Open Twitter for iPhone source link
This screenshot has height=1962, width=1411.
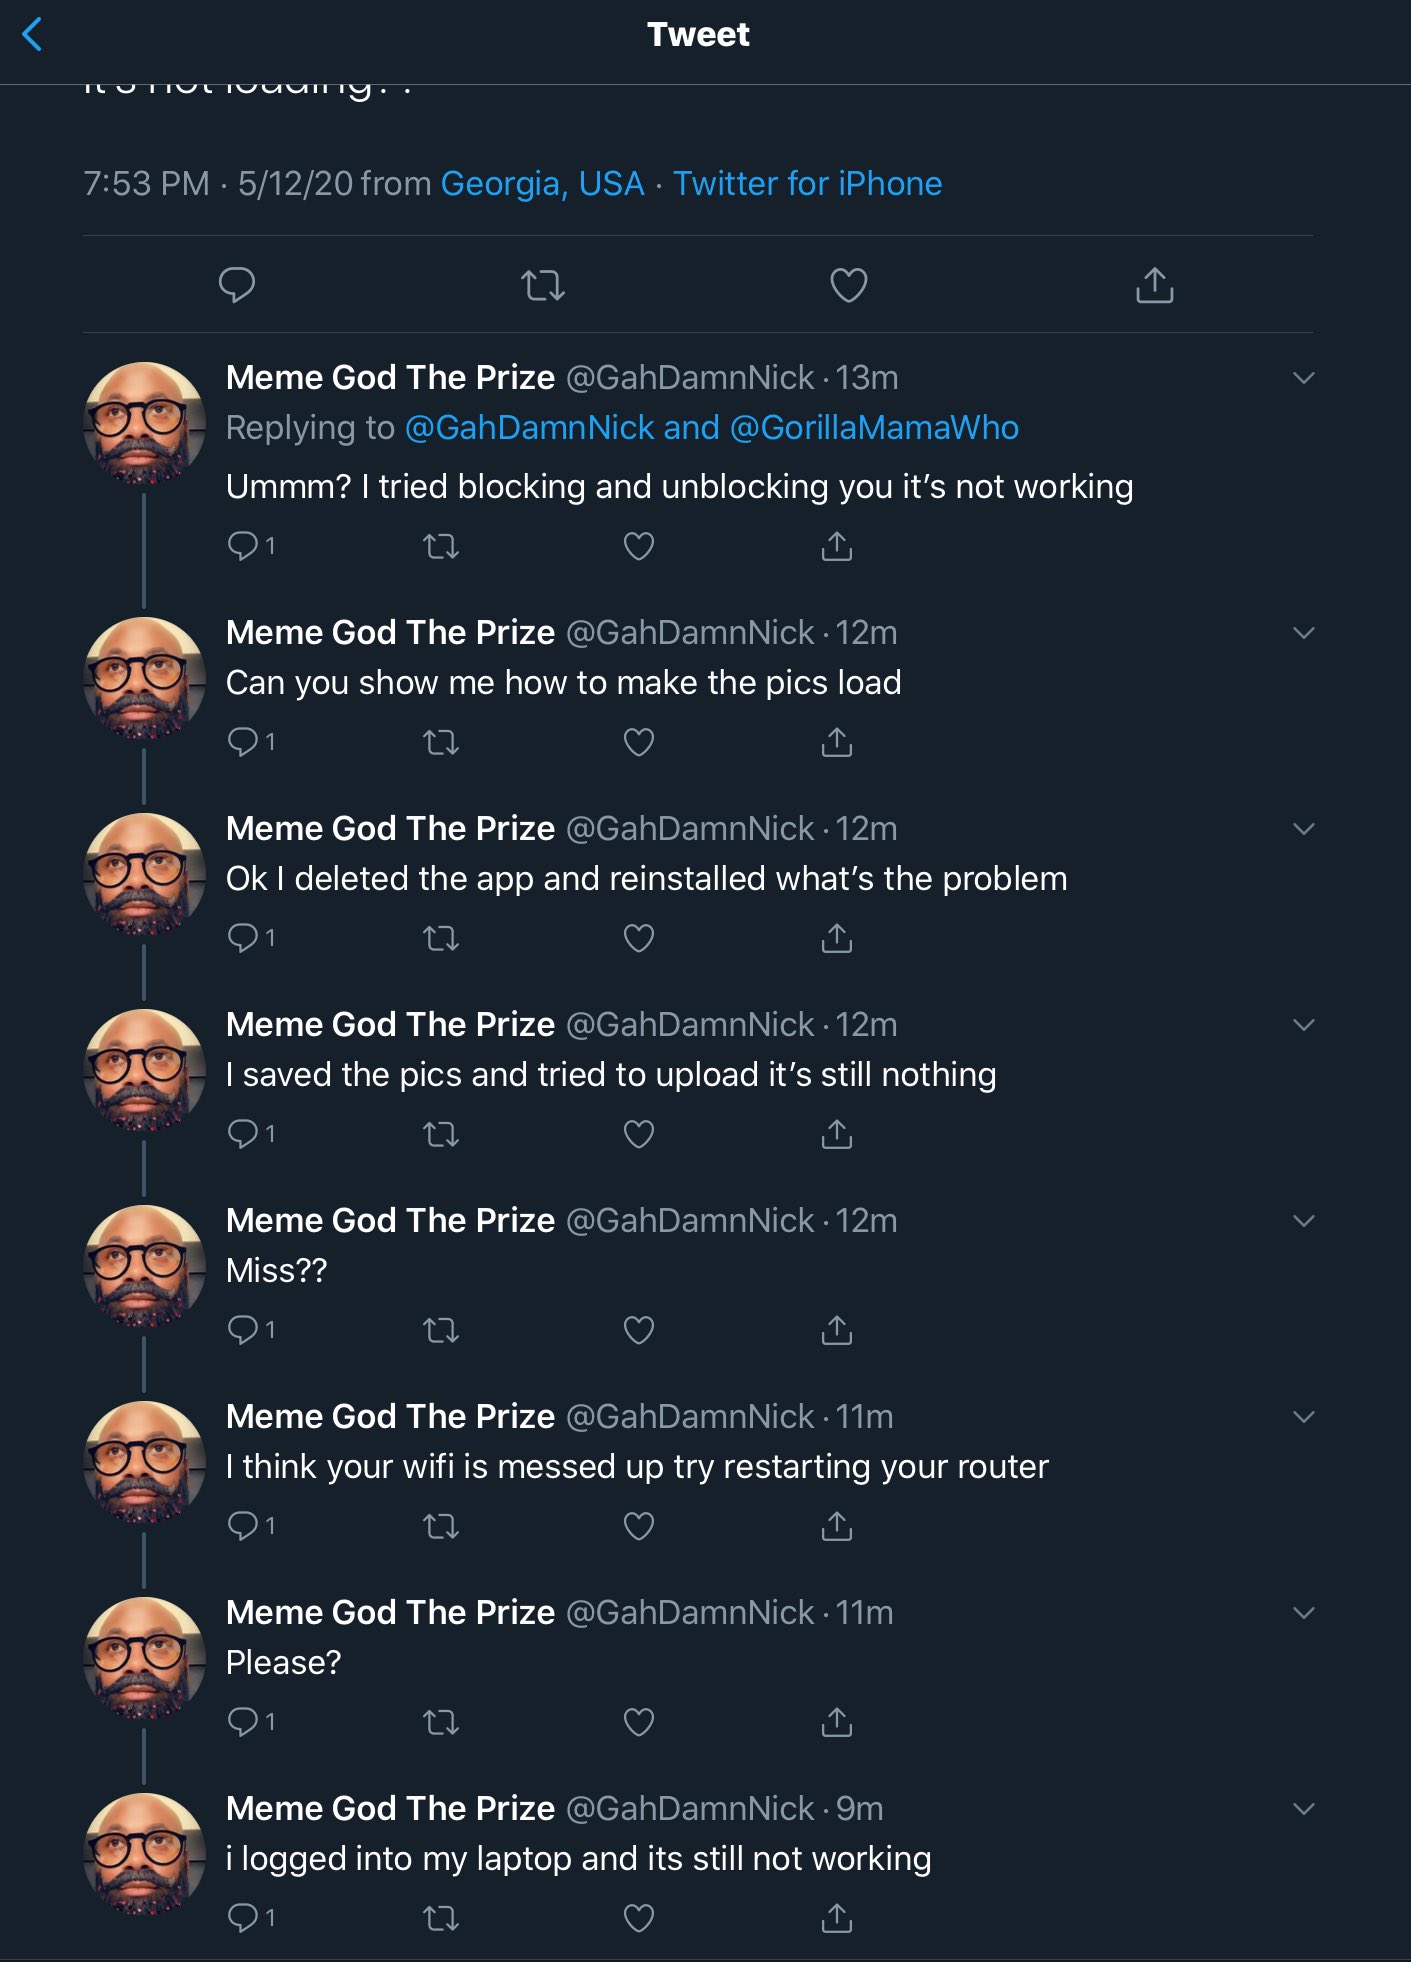(807, 184)
